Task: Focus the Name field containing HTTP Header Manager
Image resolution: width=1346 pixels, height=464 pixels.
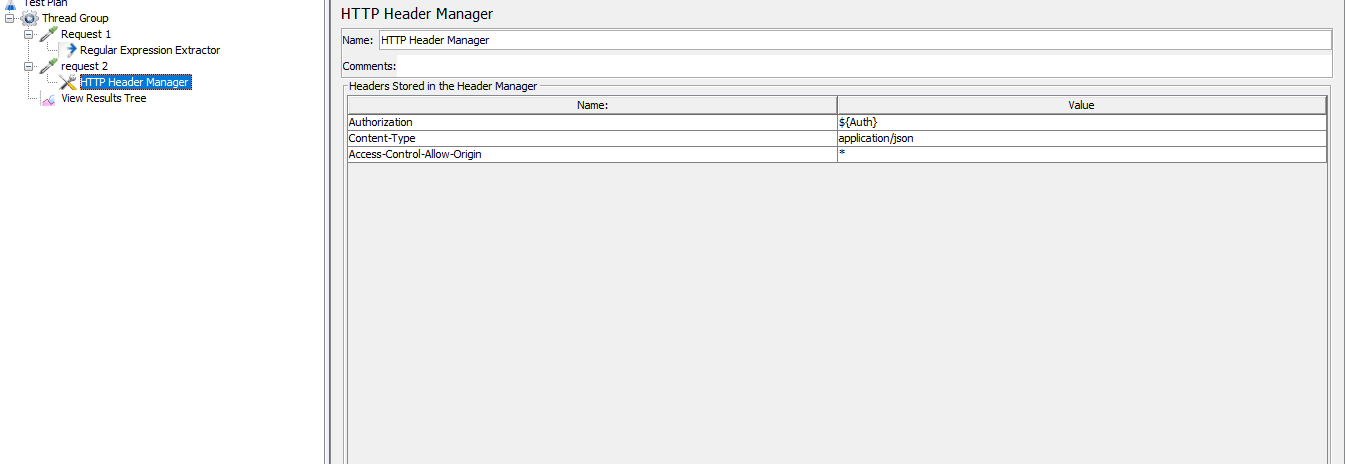Action: [854, 40]
